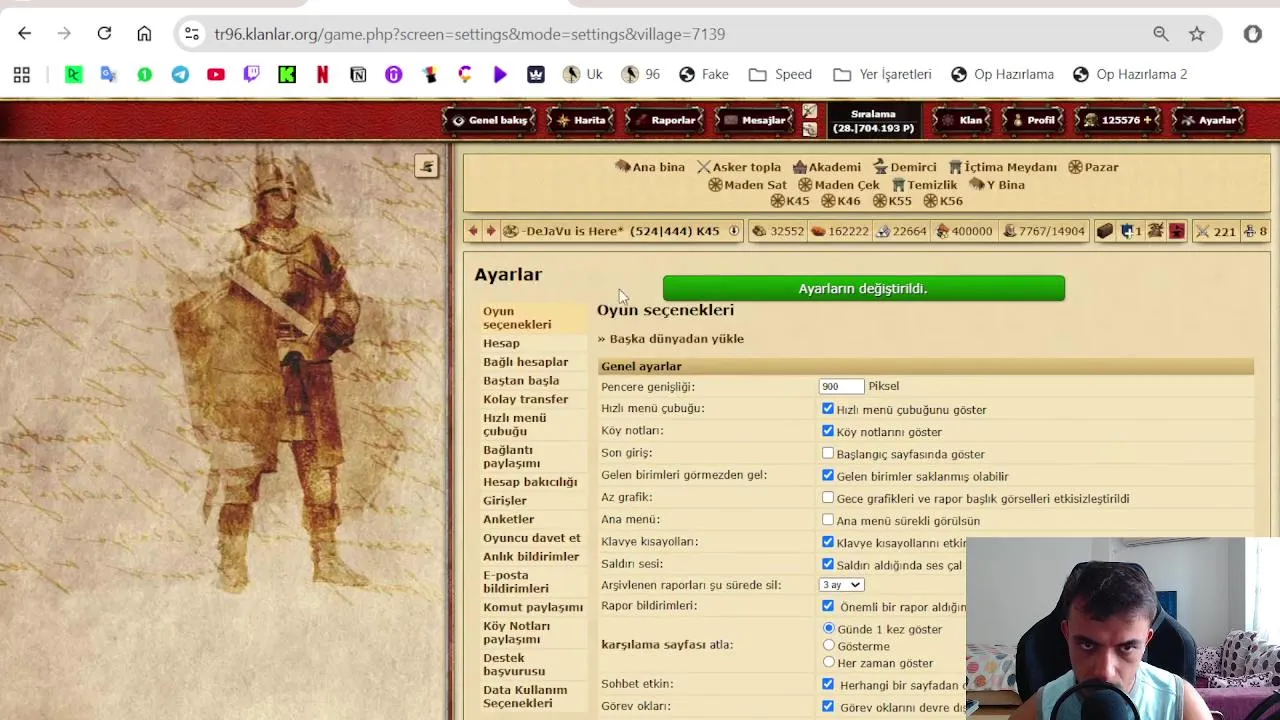Screen dimensions: 1280x720
Task: Edit the Pencere genişliği pixel field
Action: [841, 386]
